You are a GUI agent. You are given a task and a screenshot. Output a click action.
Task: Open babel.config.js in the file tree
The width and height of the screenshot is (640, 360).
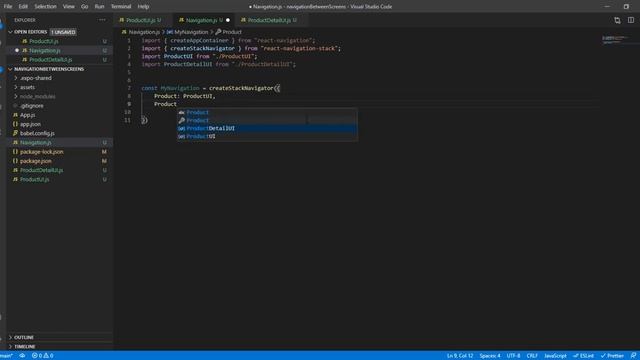37,133
